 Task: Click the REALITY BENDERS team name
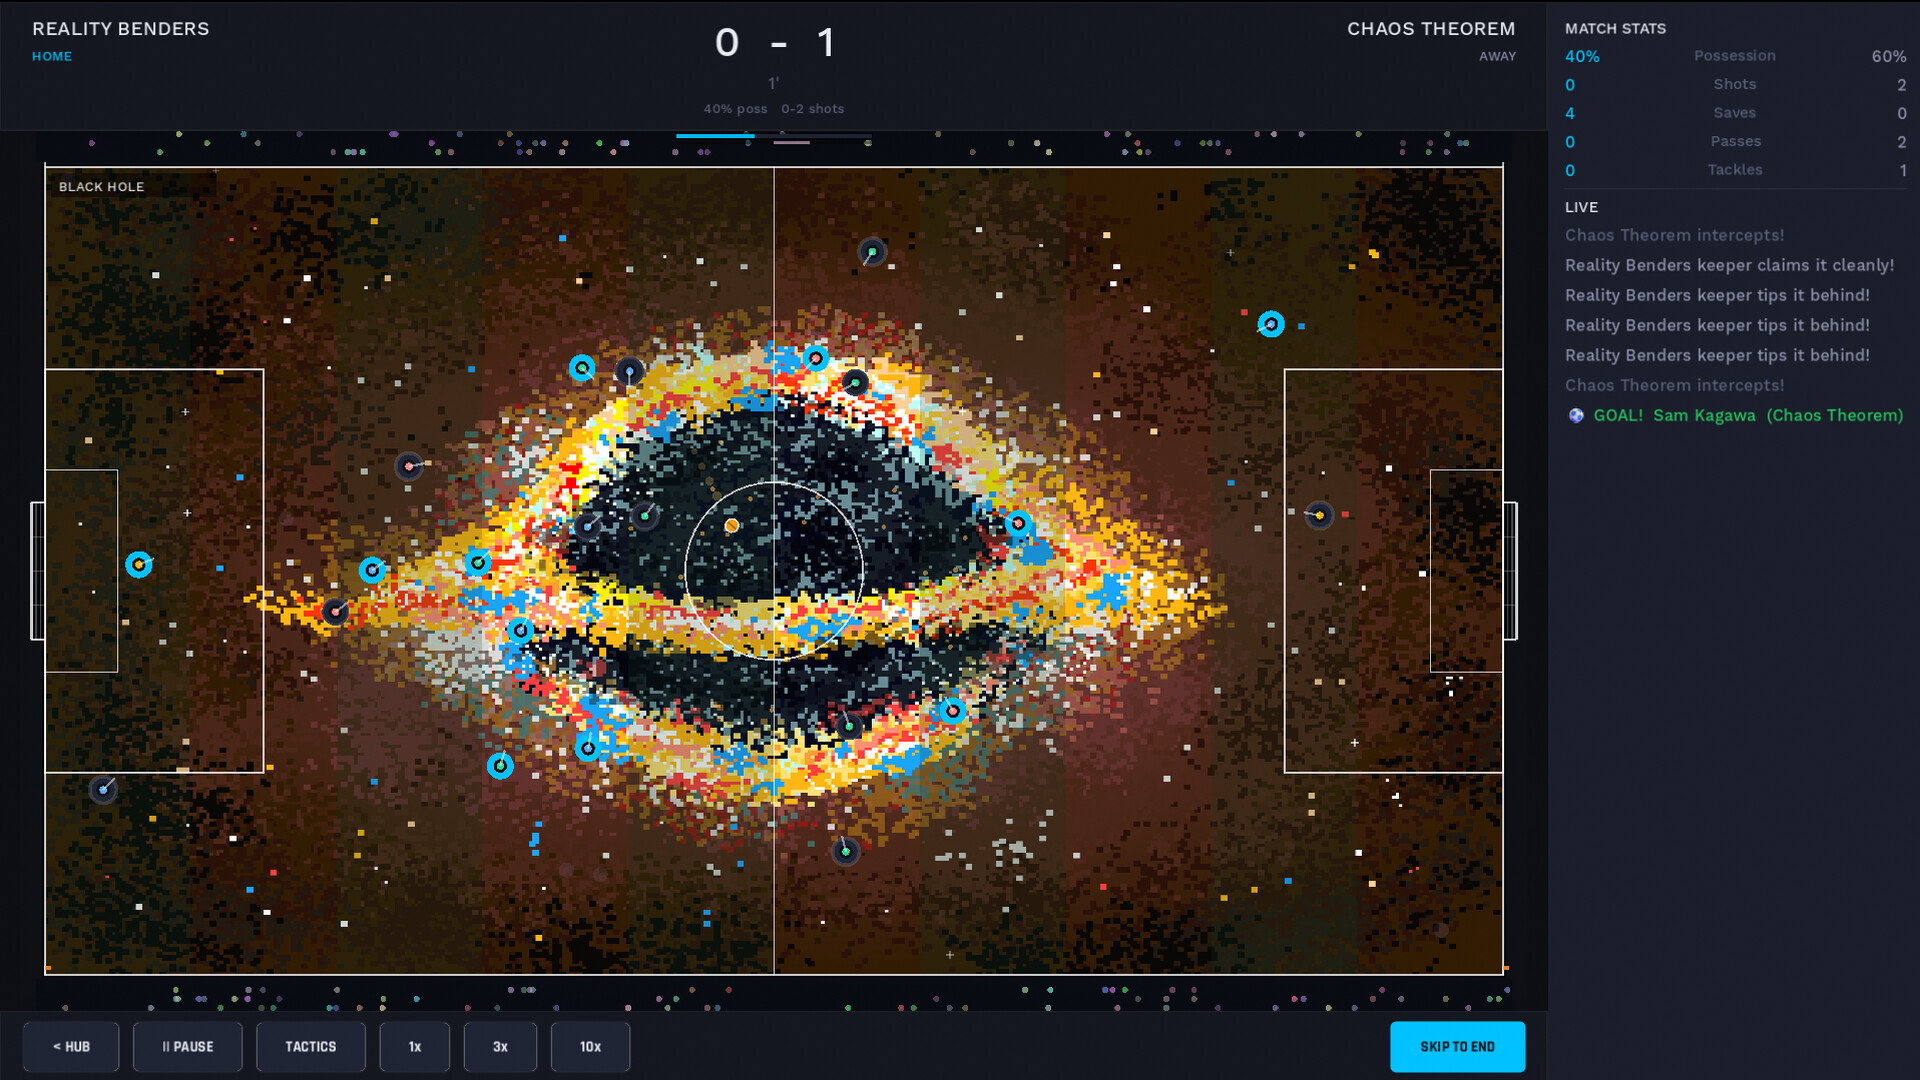(x=121, y=29)
